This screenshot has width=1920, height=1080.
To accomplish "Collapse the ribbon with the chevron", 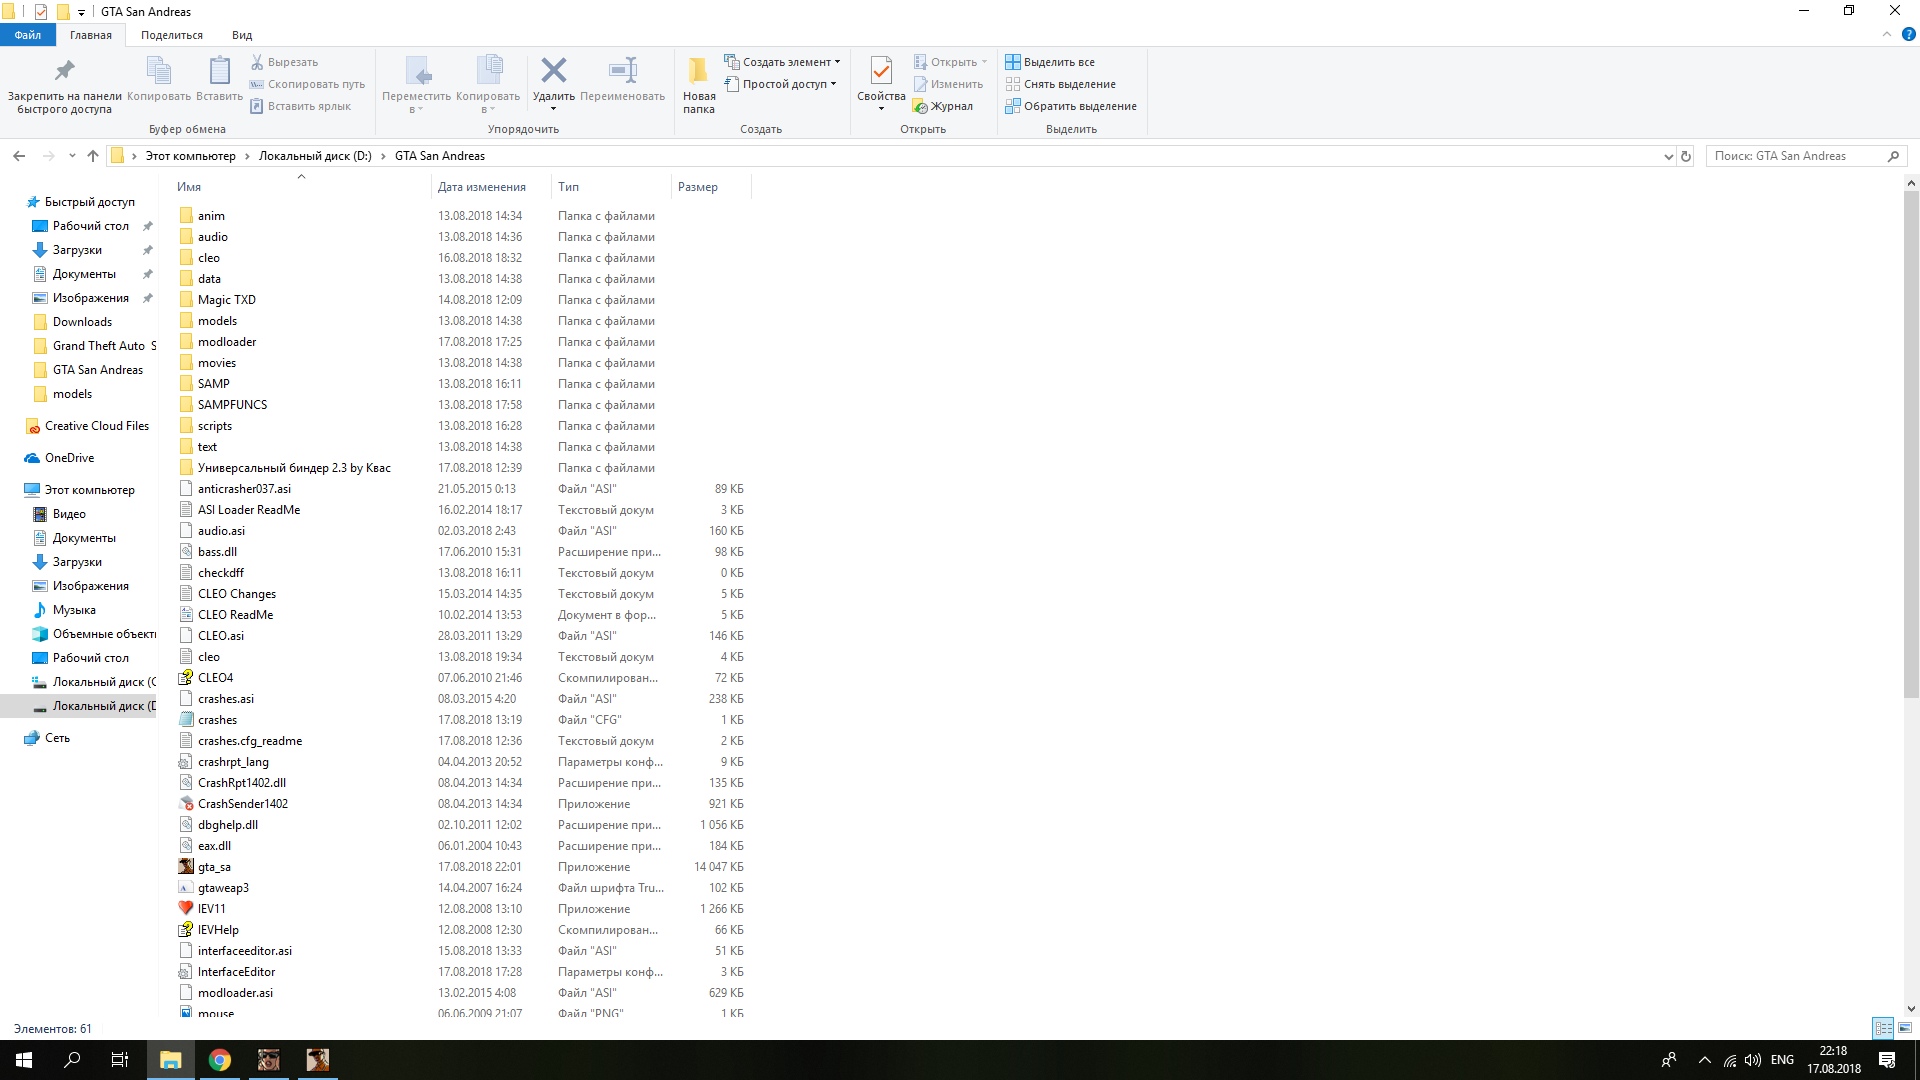I will click(x=1887, y=34).
